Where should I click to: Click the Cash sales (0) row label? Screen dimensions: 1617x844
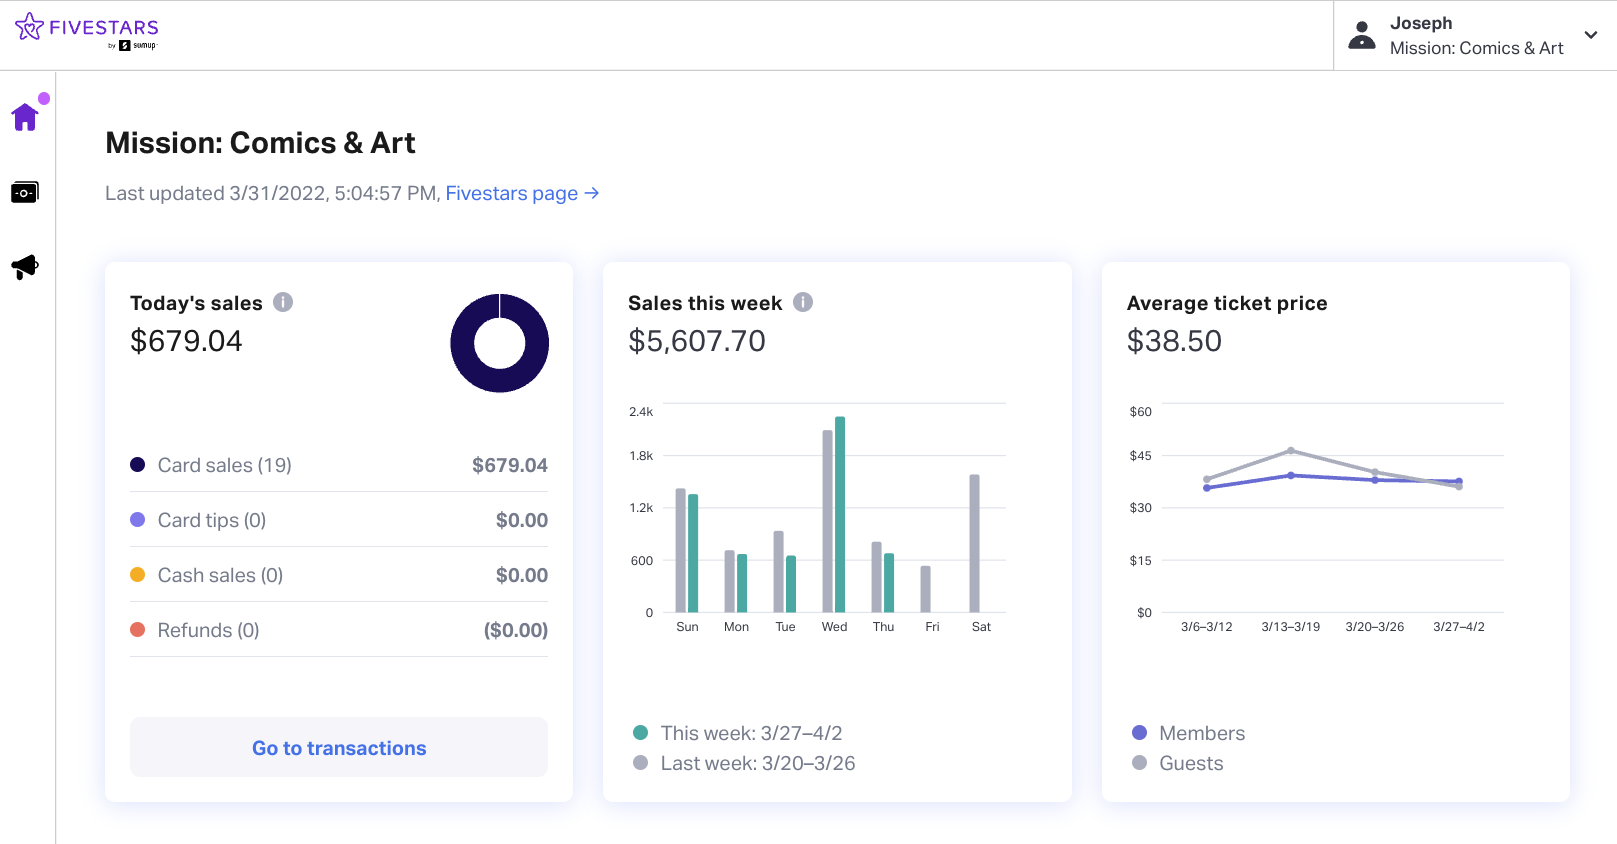[x=220, y=575]
